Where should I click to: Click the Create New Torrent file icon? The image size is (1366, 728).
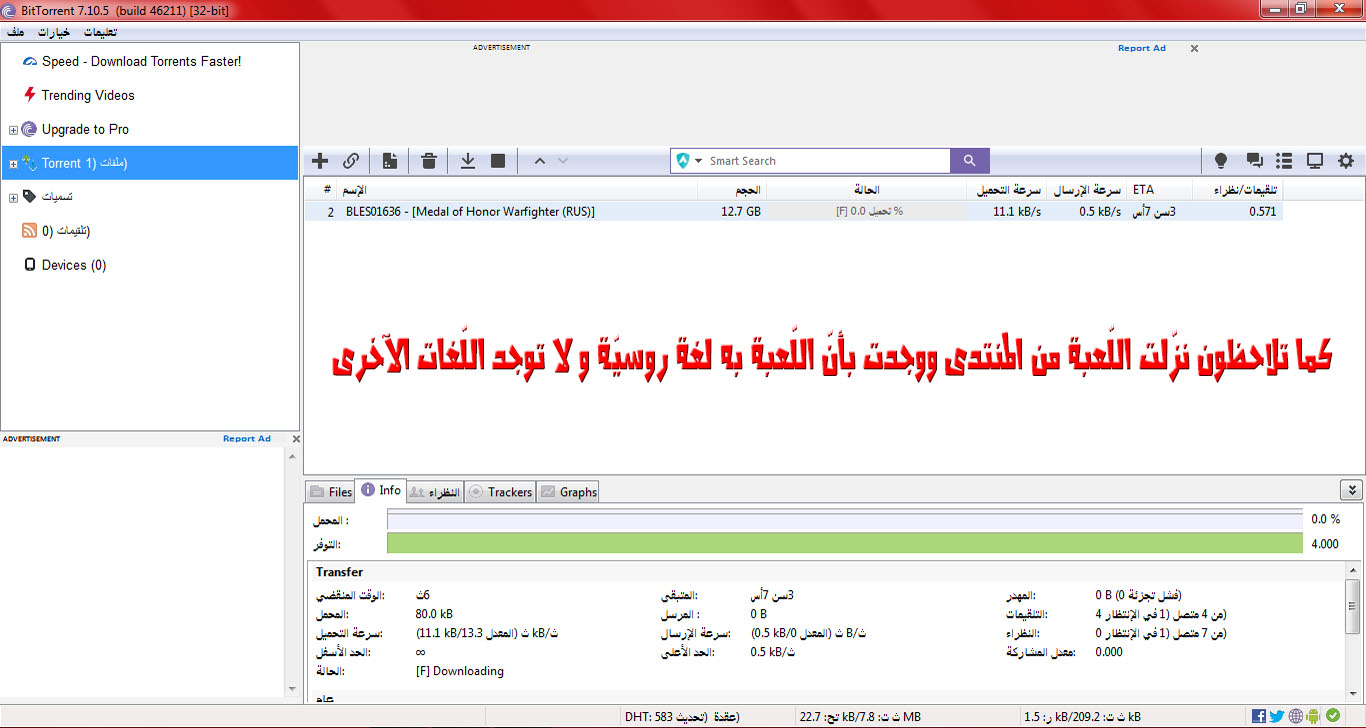(x=390, y=161)
